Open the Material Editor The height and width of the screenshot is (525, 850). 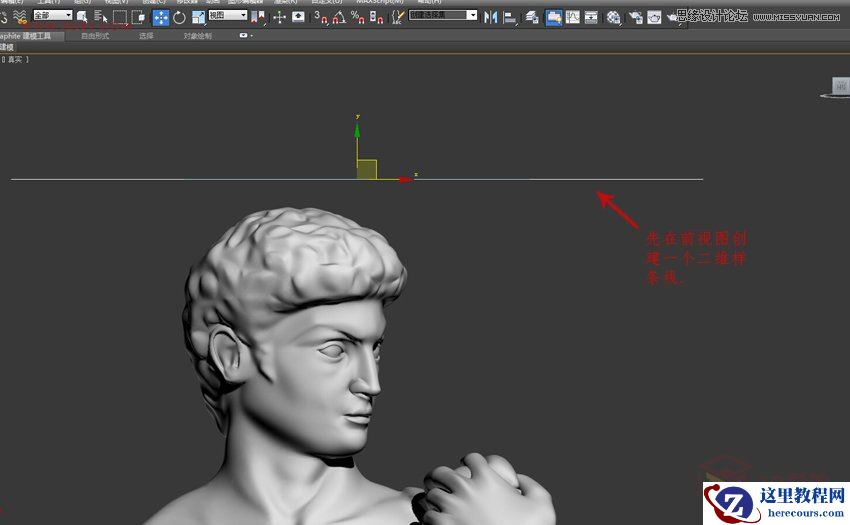pyautogui.click(x=614, y=17)
